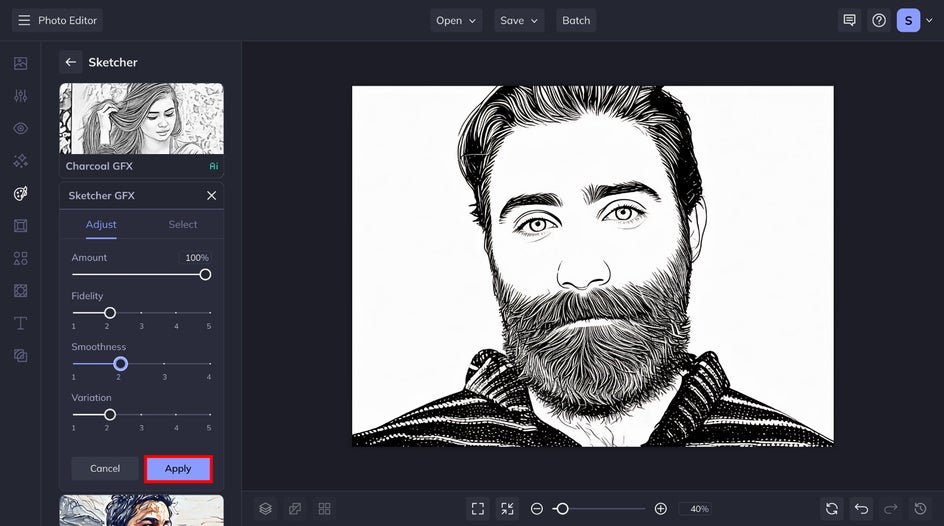Apply the Sketcher GFX effect
Viewport: 944px width, 526px height.
(178, 468)
